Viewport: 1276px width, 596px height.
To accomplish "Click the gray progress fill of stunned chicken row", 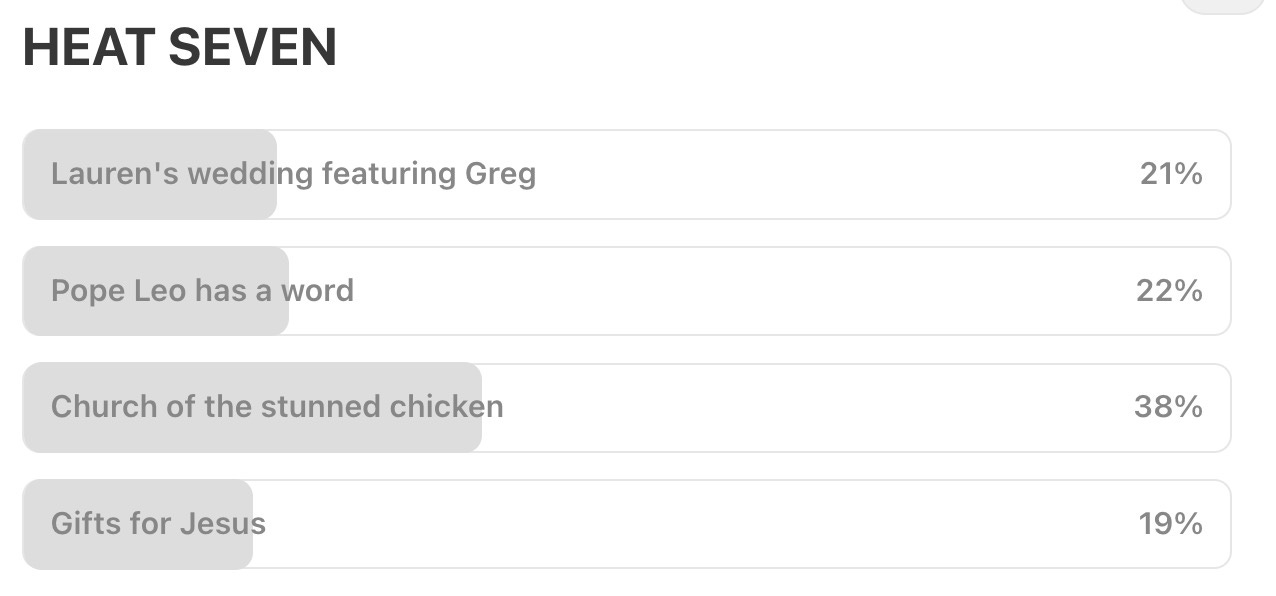I will coord(252,407).
